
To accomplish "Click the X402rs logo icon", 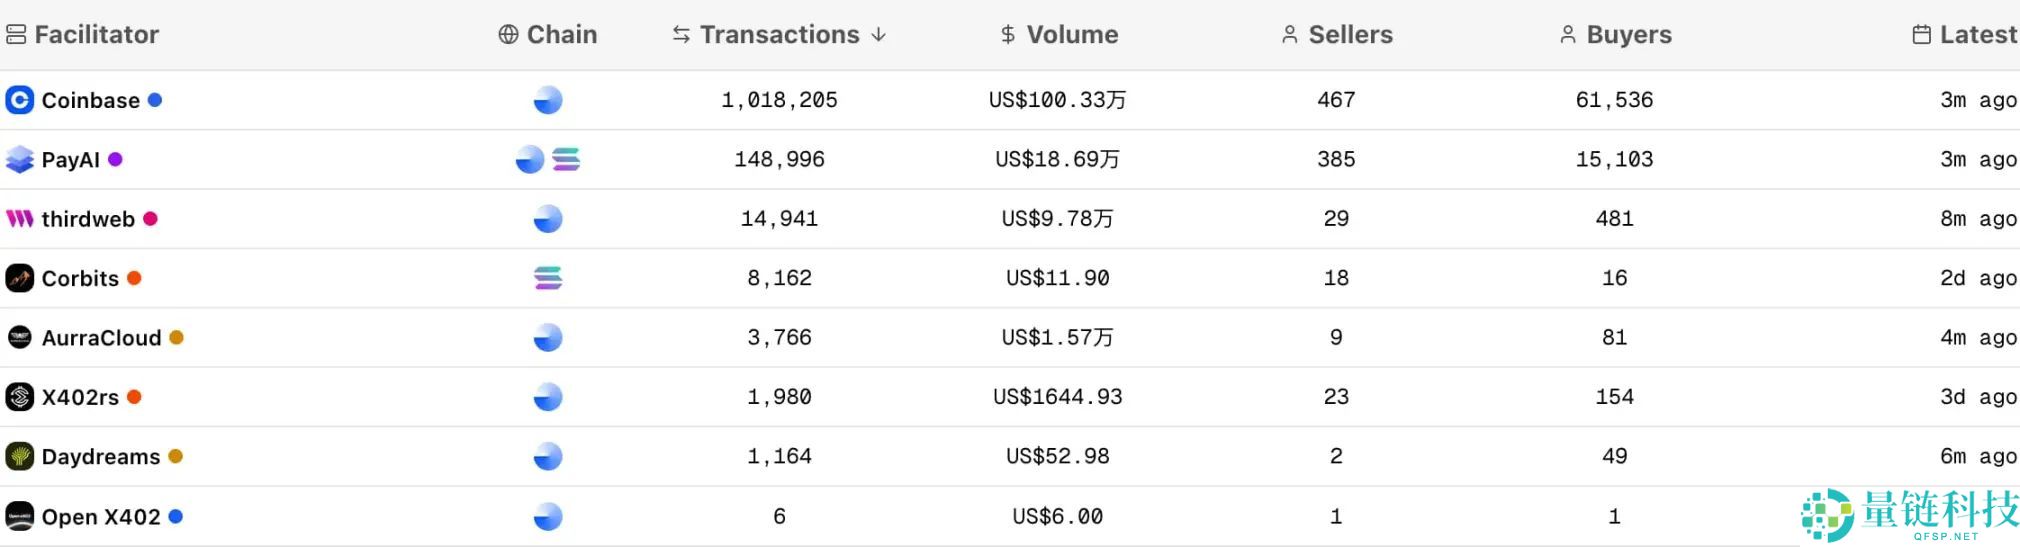I will [19, 397].
